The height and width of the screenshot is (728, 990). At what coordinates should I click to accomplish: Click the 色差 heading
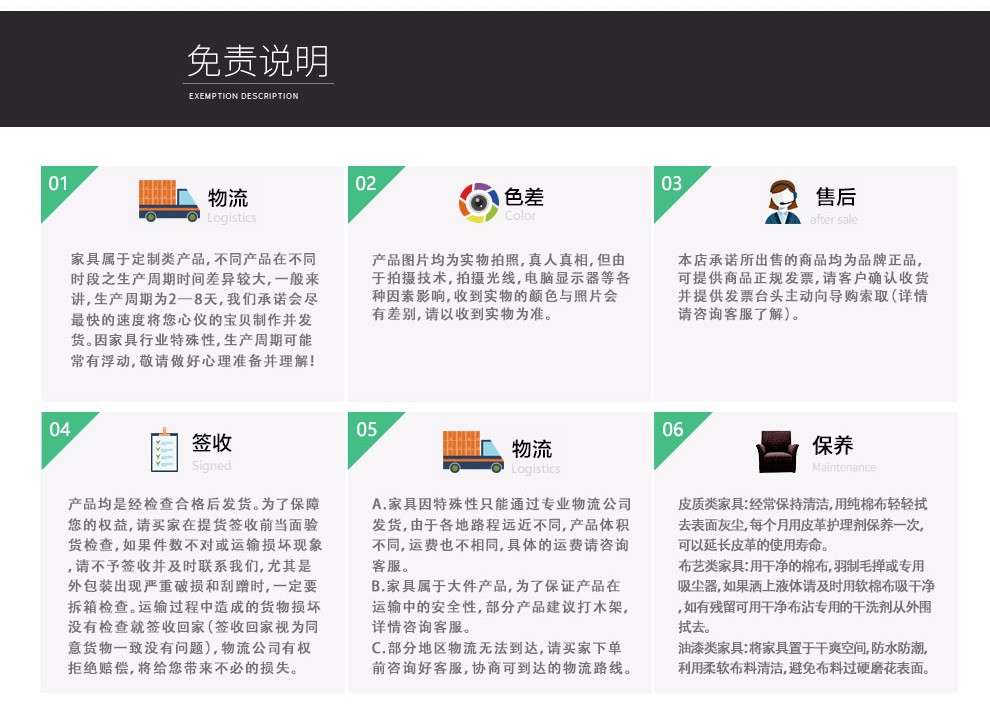[524, 197]
